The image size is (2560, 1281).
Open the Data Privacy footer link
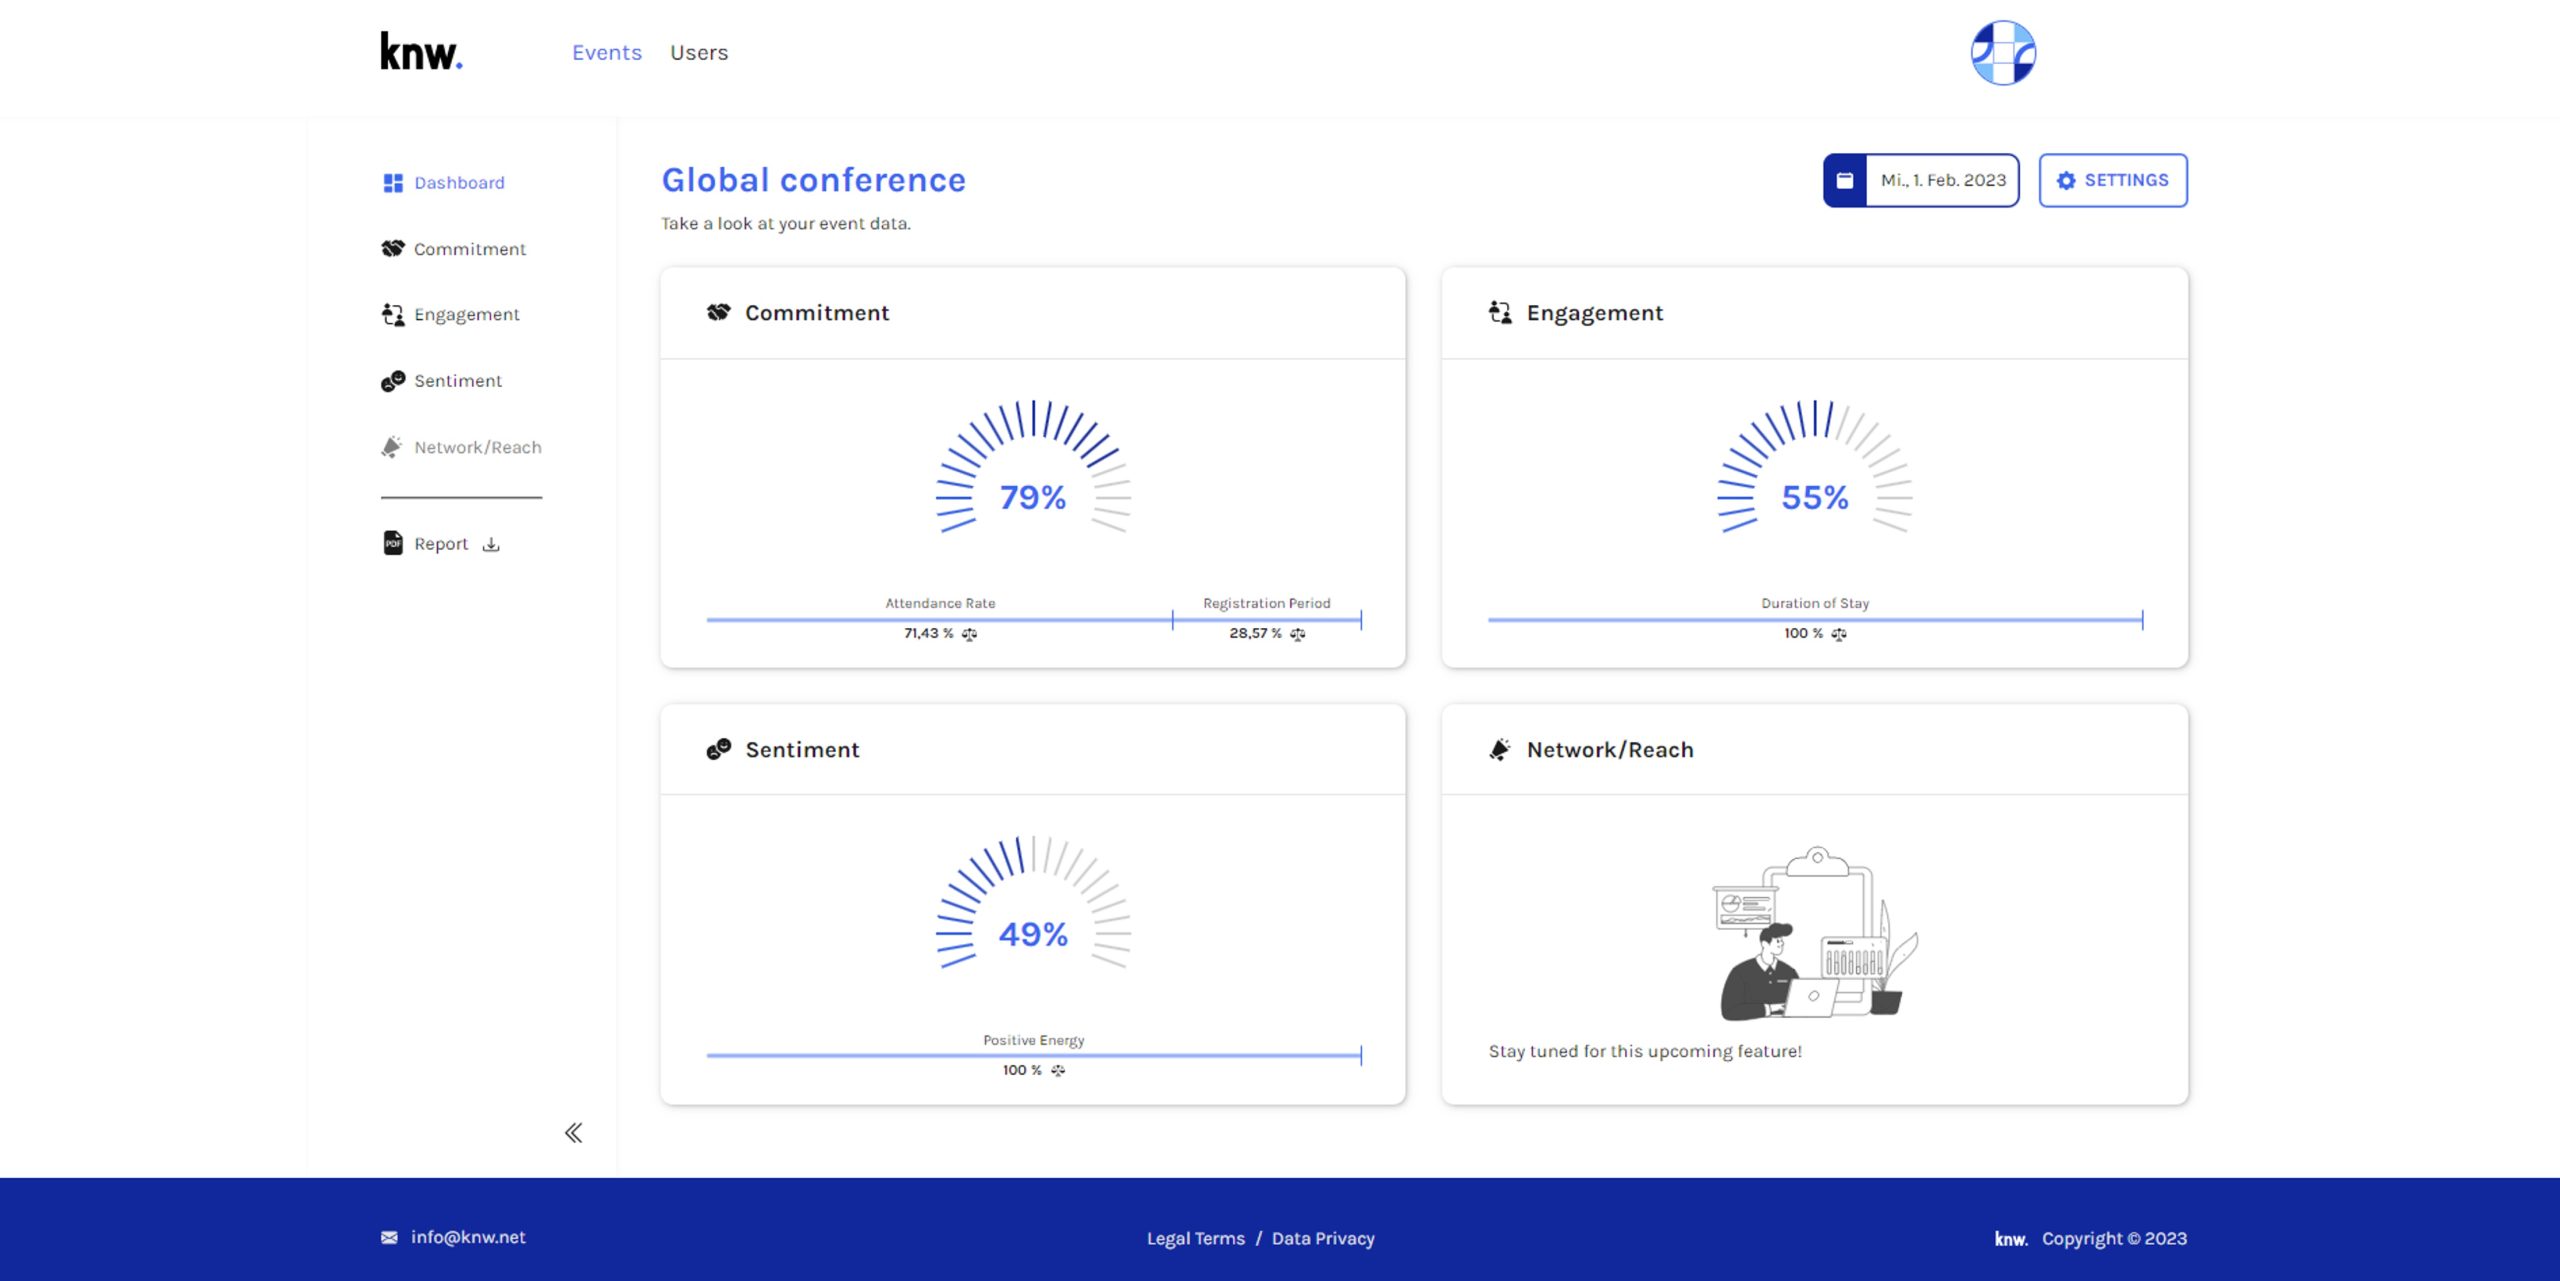1323,1239
